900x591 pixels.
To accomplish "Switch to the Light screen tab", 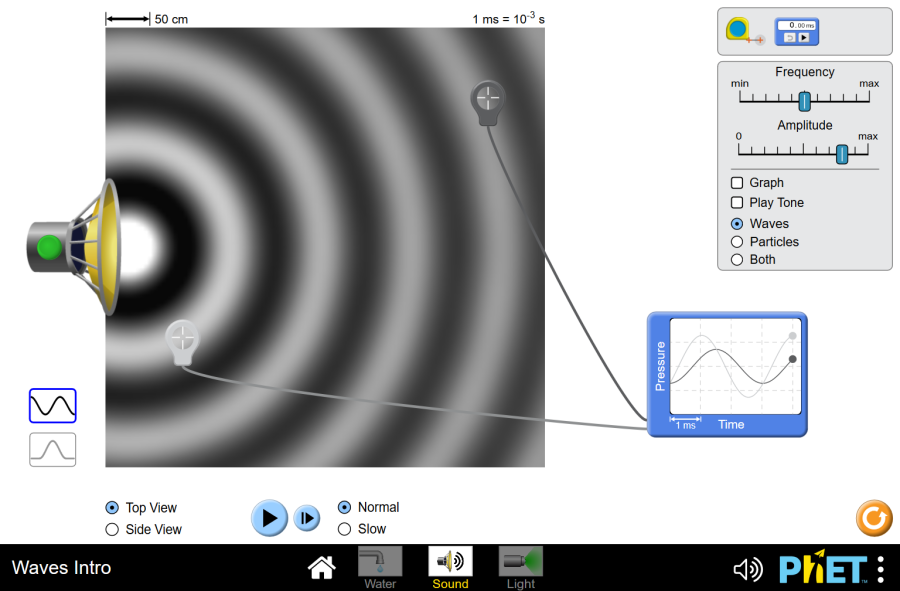I will point(520,566).
